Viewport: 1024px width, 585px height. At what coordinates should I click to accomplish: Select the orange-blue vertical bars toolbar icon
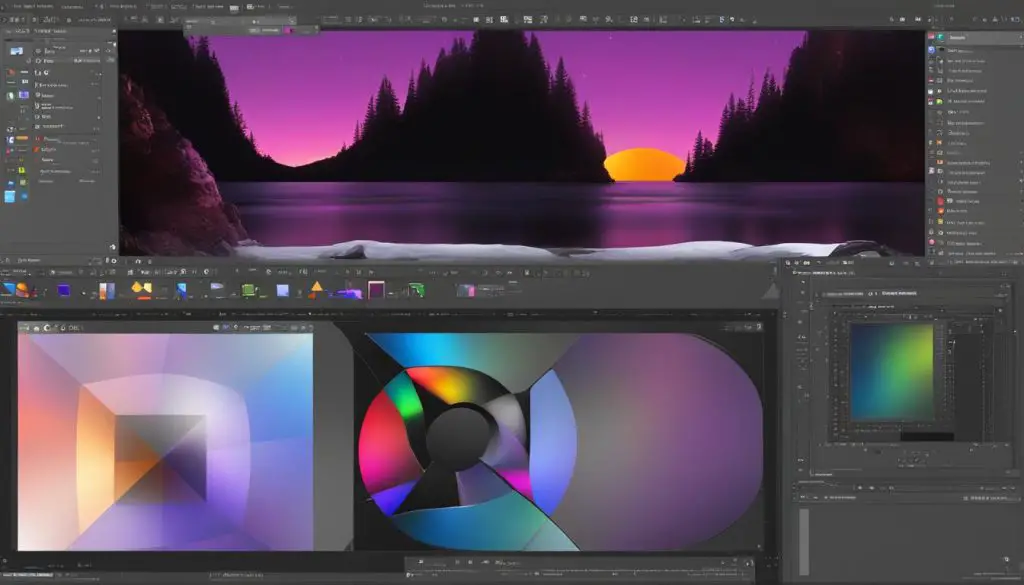point(107,291)
